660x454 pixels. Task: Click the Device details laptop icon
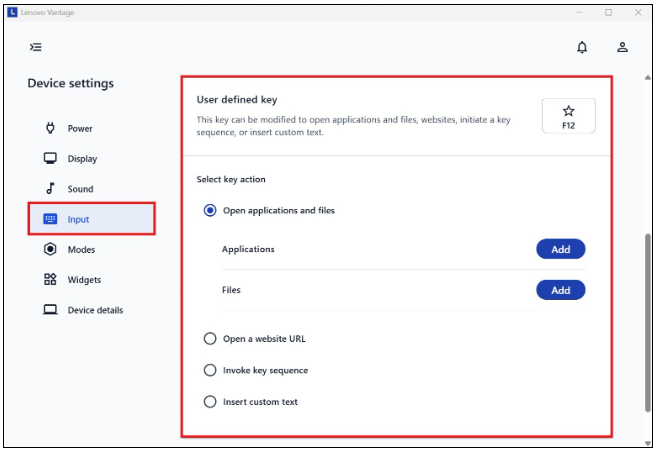[50, 310]
